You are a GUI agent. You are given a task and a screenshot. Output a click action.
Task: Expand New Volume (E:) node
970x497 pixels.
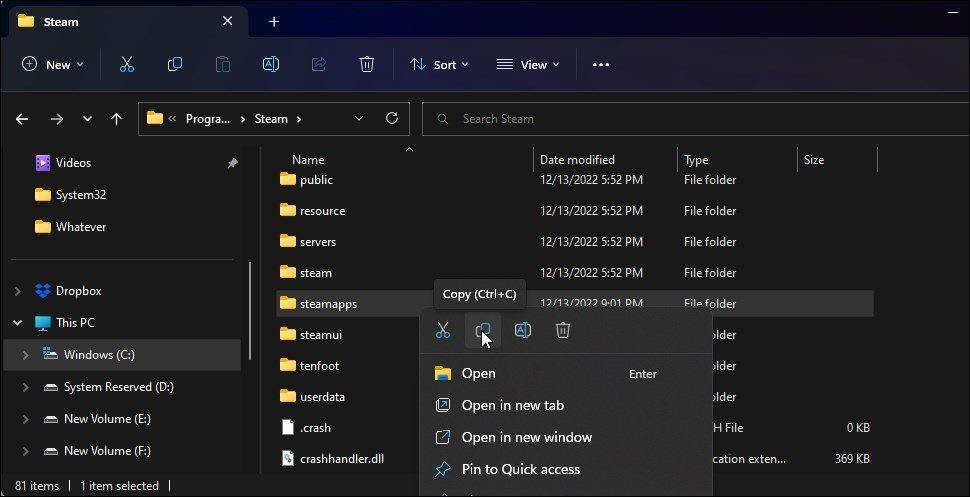tap(25, 419)
